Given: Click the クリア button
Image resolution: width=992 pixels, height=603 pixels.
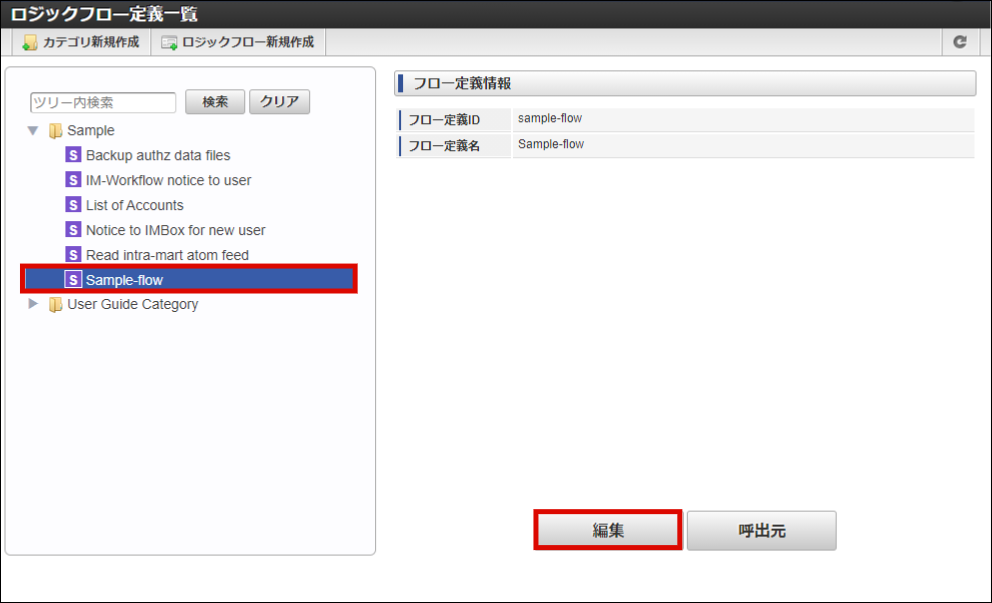Looking at the screenshot, I should (x=279, y=102).
